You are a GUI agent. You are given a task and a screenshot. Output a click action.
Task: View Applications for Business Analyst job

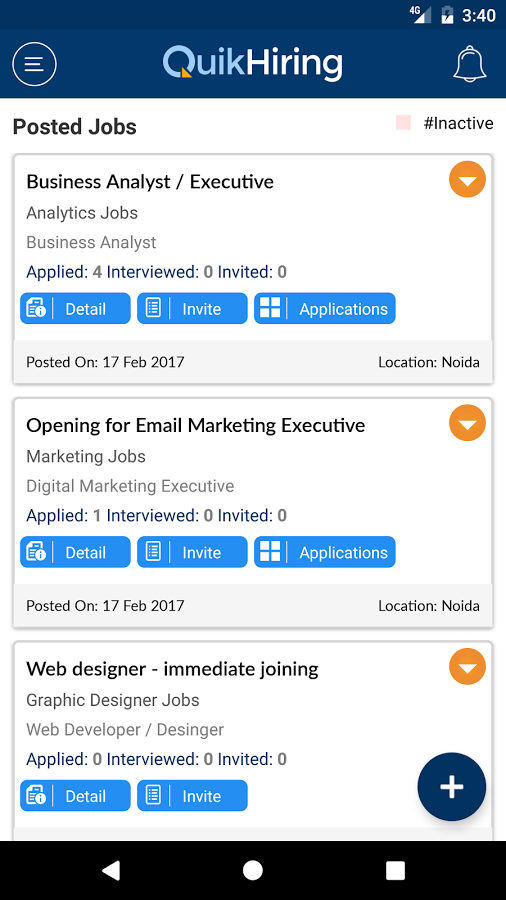point(325,309)
